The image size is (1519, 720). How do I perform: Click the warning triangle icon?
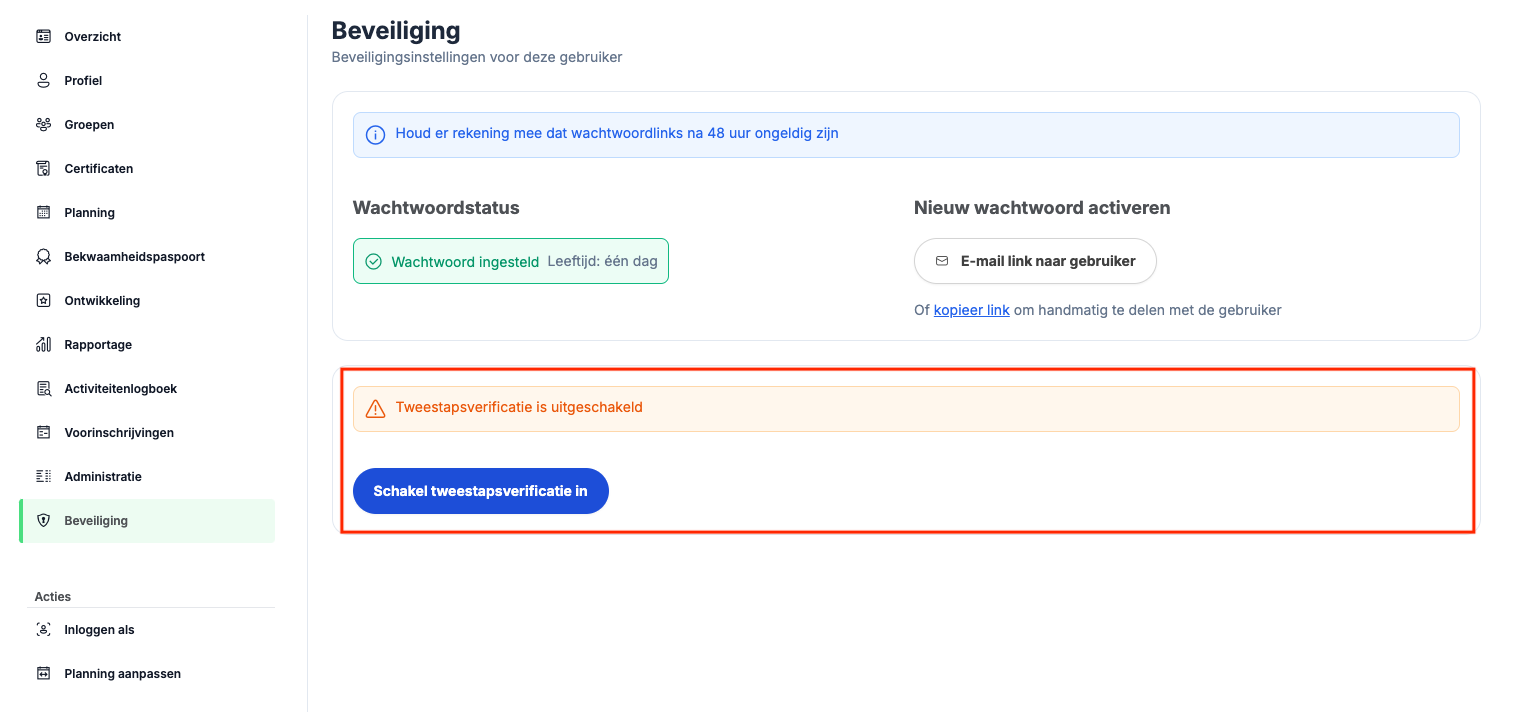(x=375, y=409)
